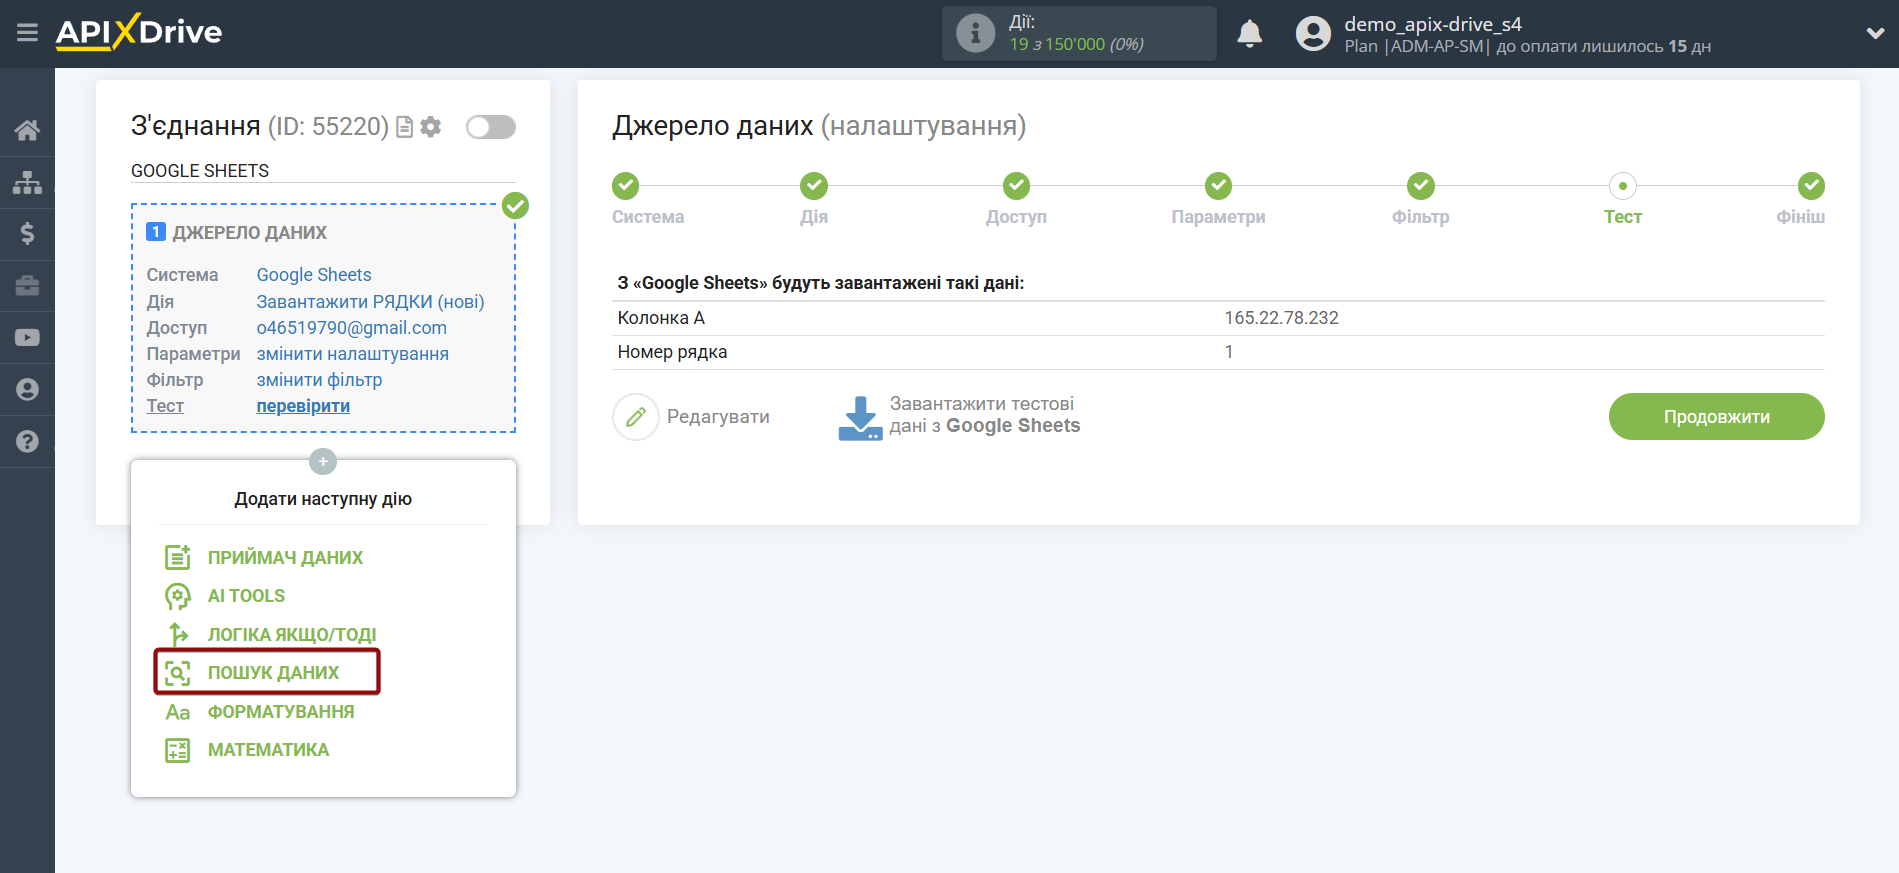Click the user avatar icon
This screenshot has width=1899, height=873.
(1313, 34)
